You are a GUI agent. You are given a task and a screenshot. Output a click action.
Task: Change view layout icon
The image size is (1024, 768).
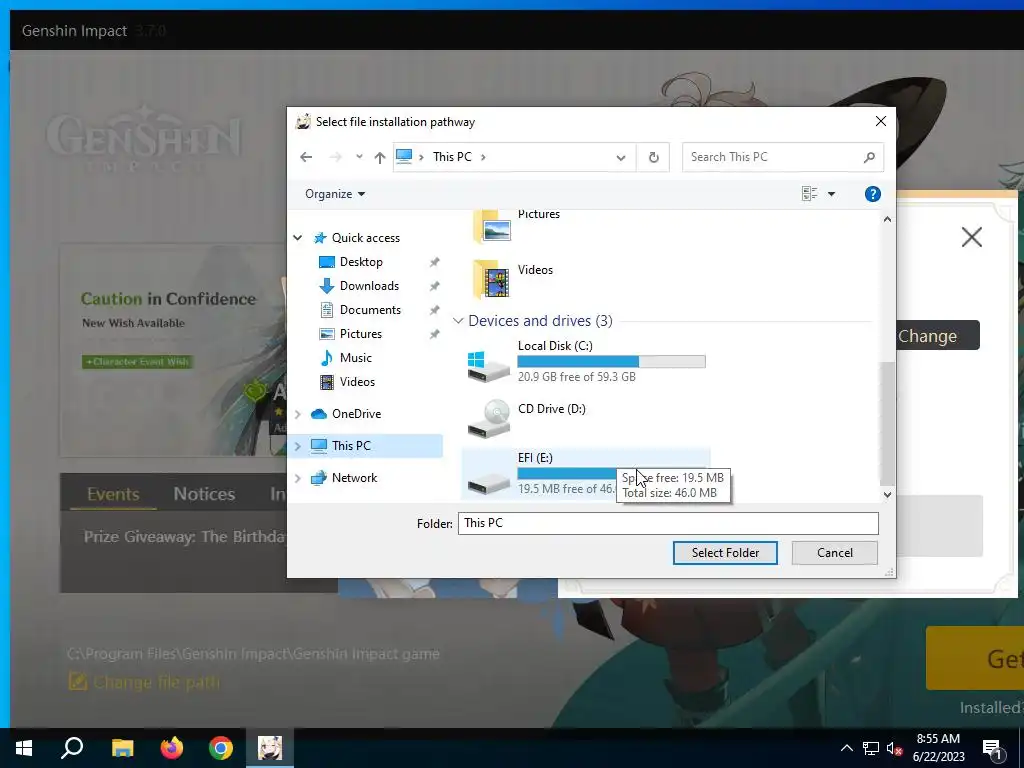[810, 194]
